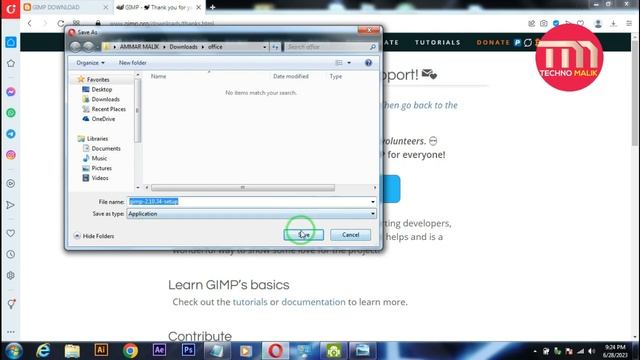Viewport: 640px width, 360px height.
Task: Show hidden system tray icons
Action: point(535,351)
